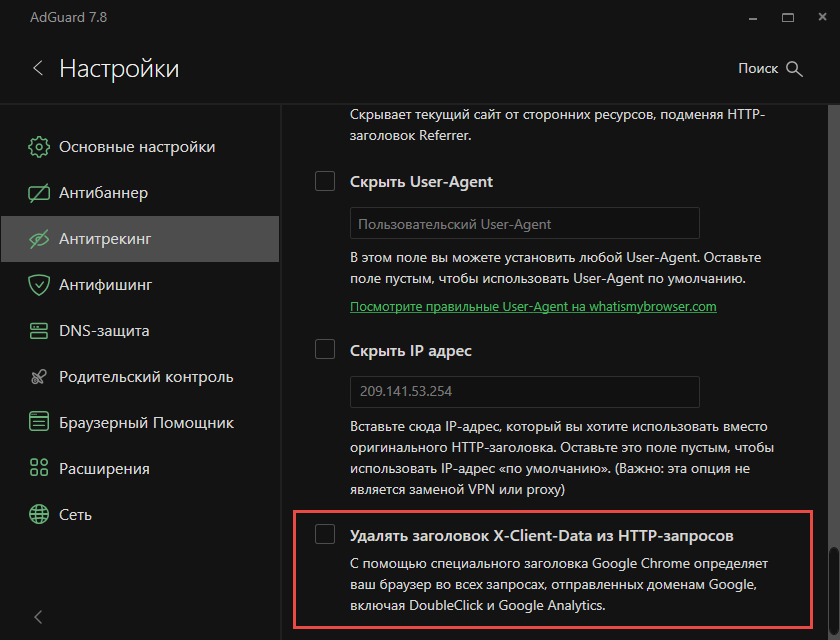Open the Браузерный Помощник section
The height and width of the screenshot is (640, 840).
[38, 422]
